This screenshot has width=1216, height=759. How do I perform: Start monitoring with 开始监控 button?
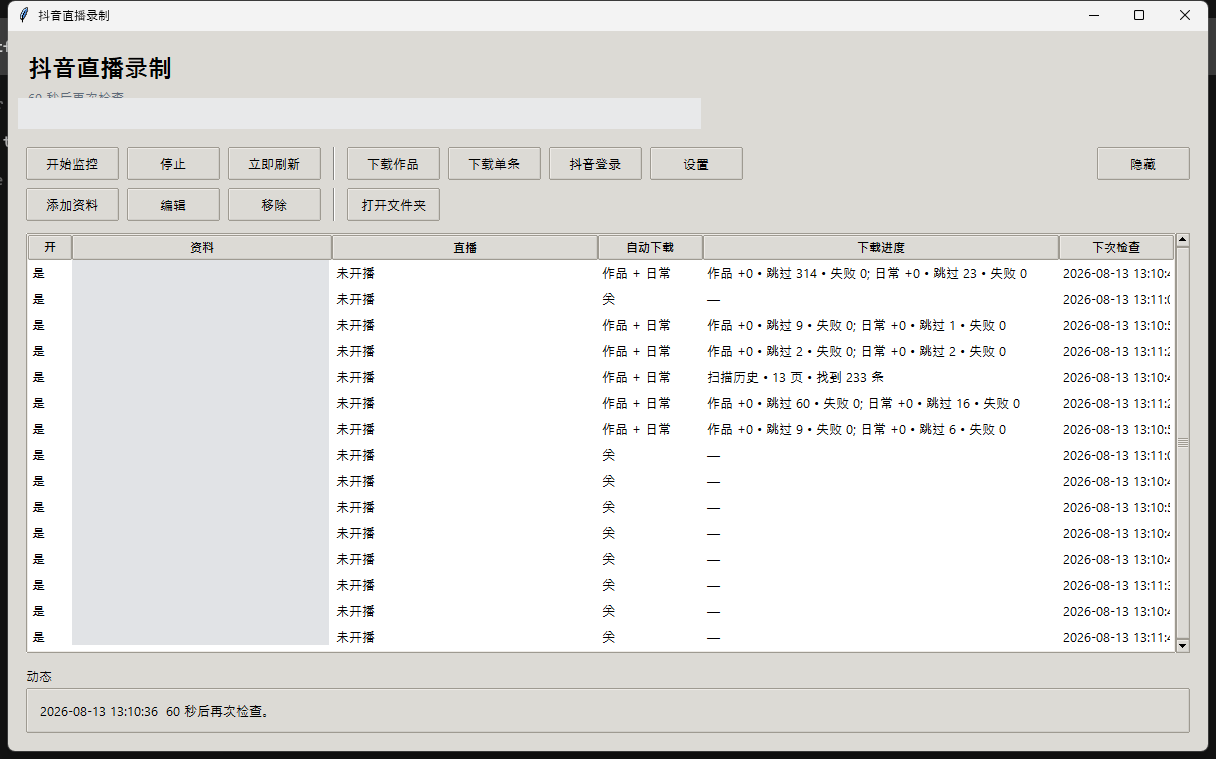point(72,164)
